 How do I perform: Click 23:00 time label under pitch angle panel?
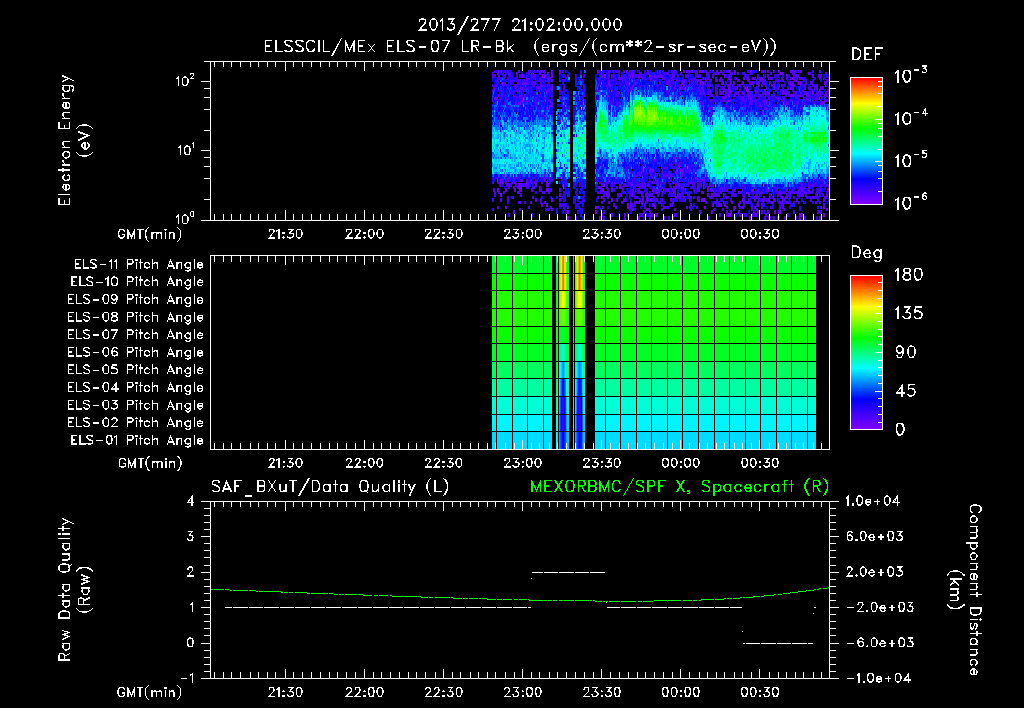point(522,463)
